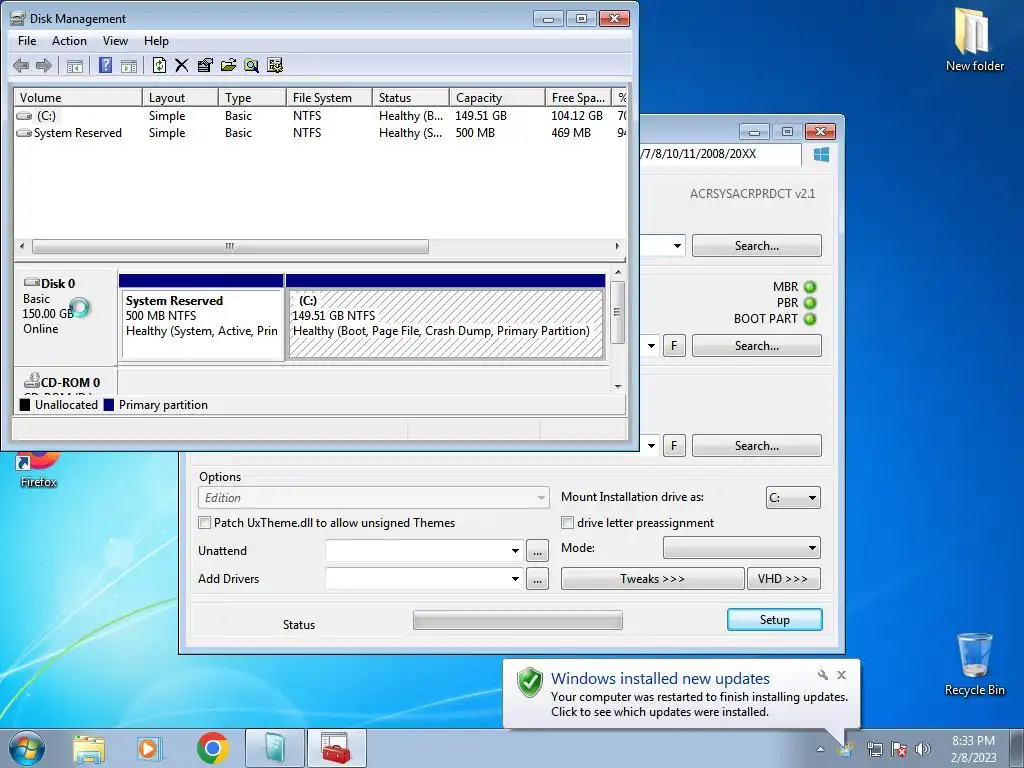The image size is (1024, 768).
Task: Click the volume speaker tray icon
Action: (x=922, y=749)
